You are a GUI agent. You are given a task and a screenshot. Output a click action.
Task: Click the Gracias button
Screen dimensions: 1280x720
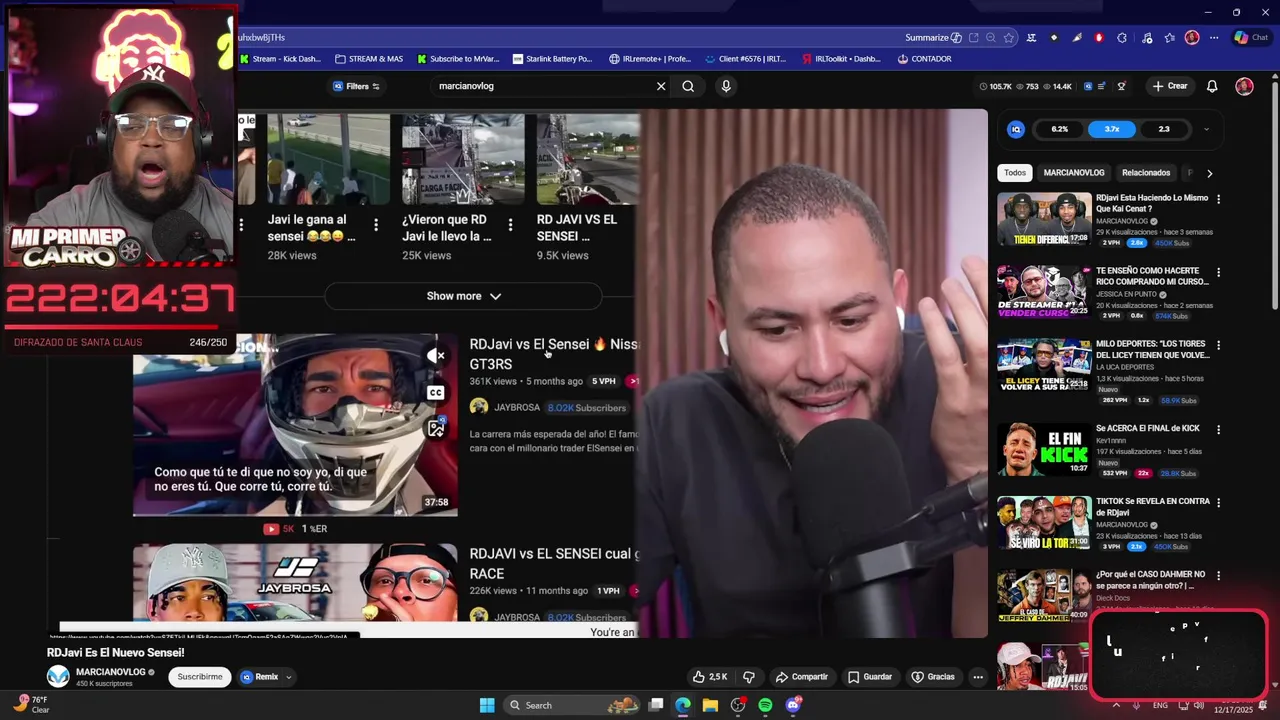point(933,677)
